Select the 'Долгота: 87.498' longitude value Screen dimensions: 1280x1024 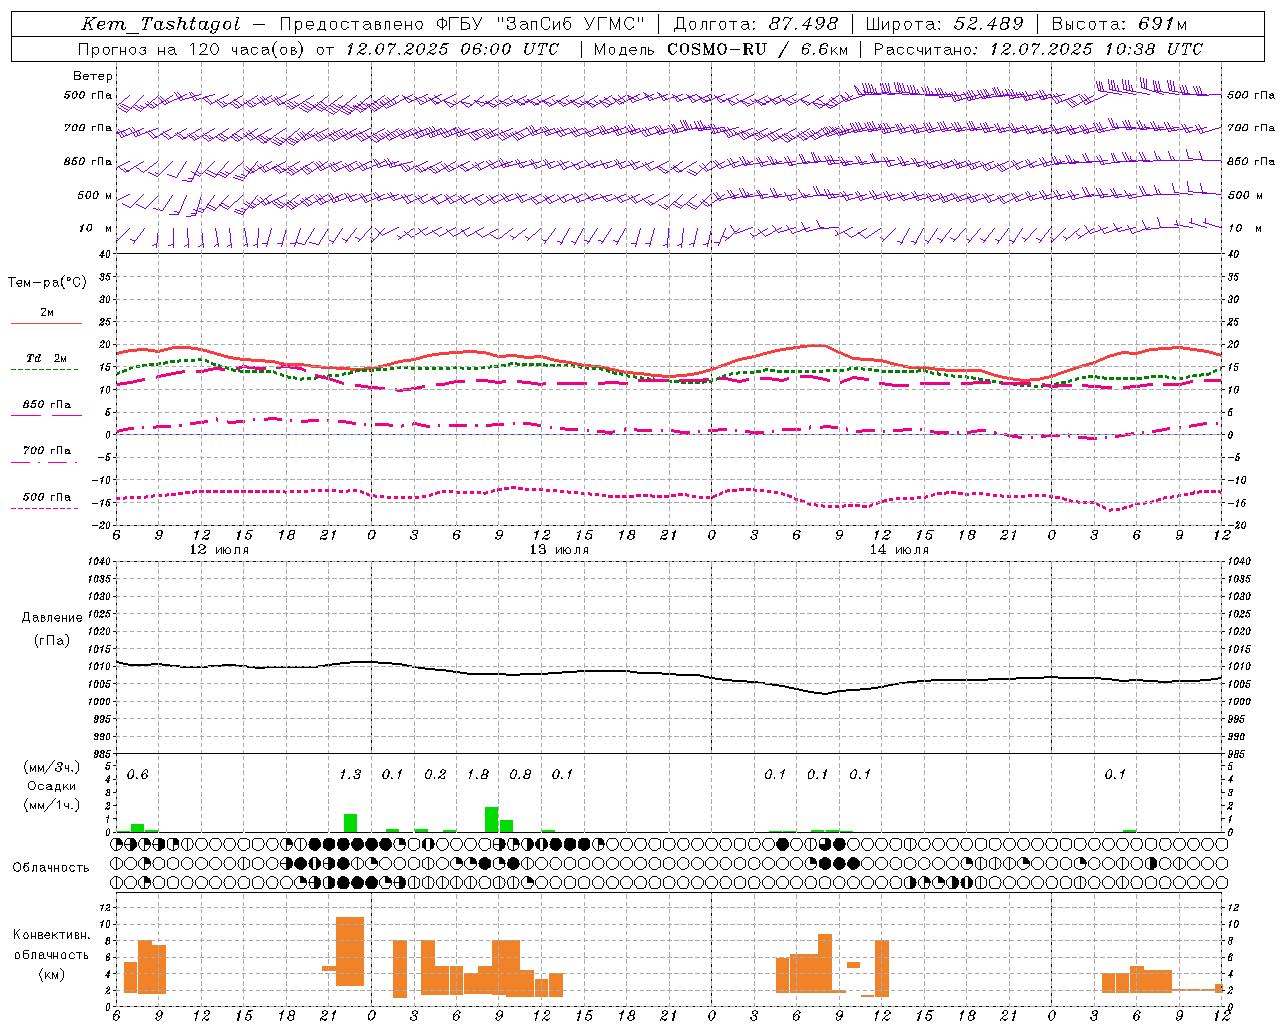click(x=755, y=24)
